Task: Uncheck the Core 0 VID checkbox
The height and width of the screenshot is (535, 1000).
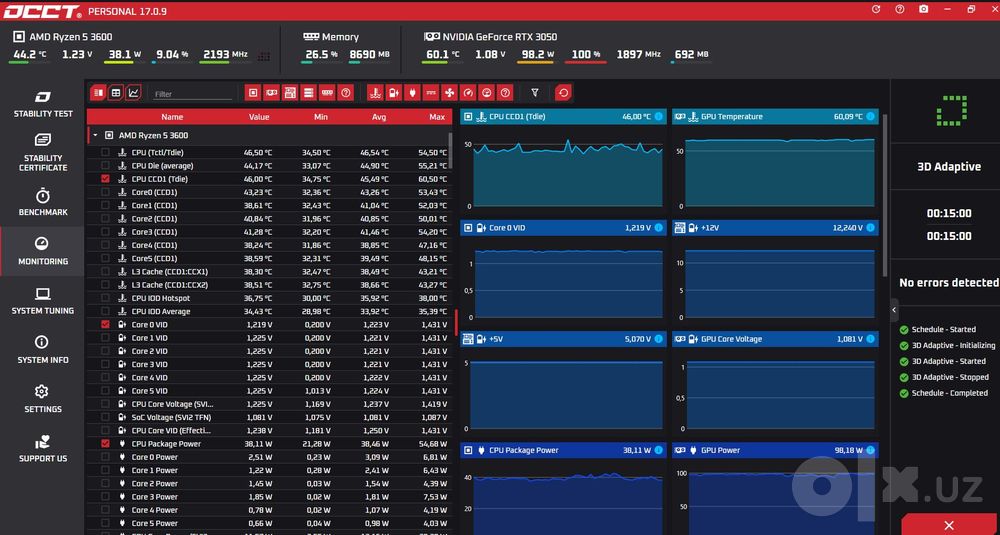Action: point(105,325)
